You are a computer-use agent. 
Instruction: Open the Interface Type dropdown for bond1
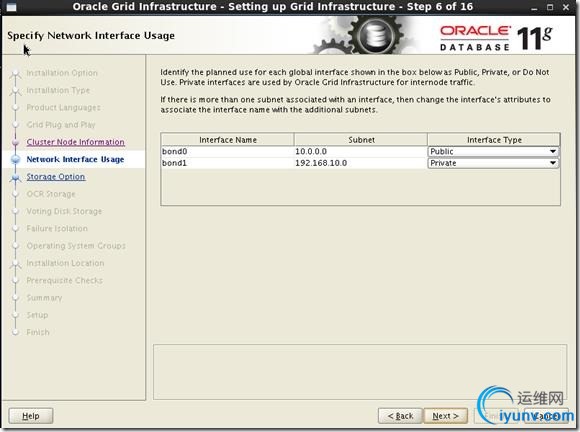493,163
